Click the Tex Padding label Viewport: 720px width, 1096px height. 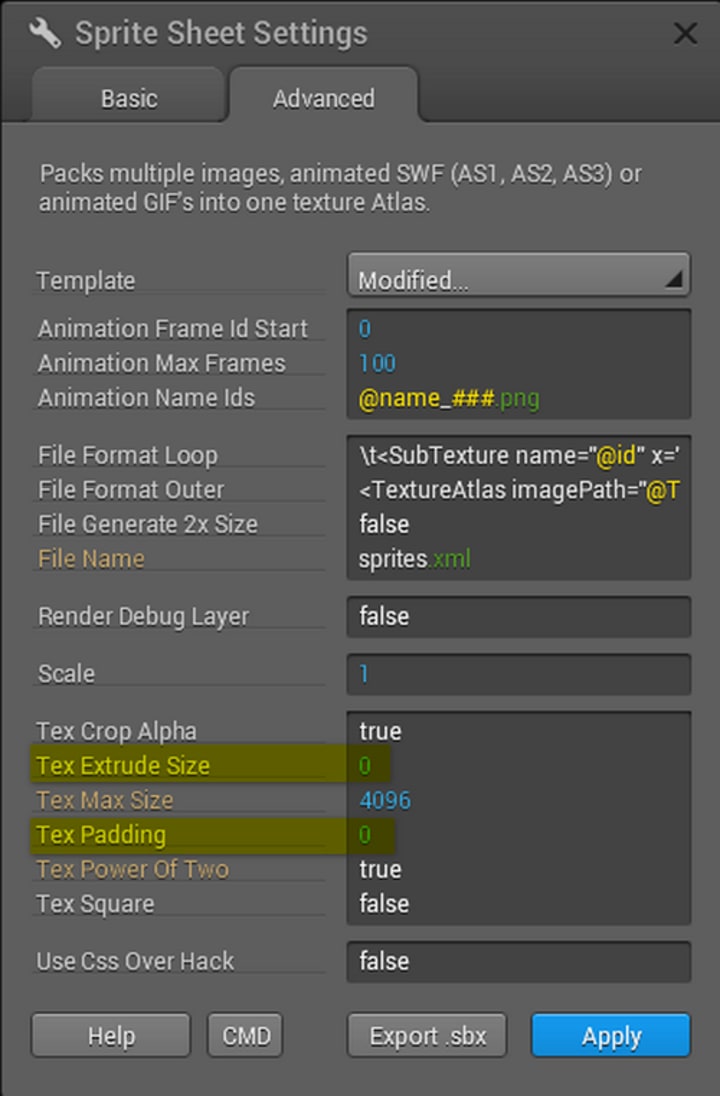pyautogui.click(x=101, y=835)
